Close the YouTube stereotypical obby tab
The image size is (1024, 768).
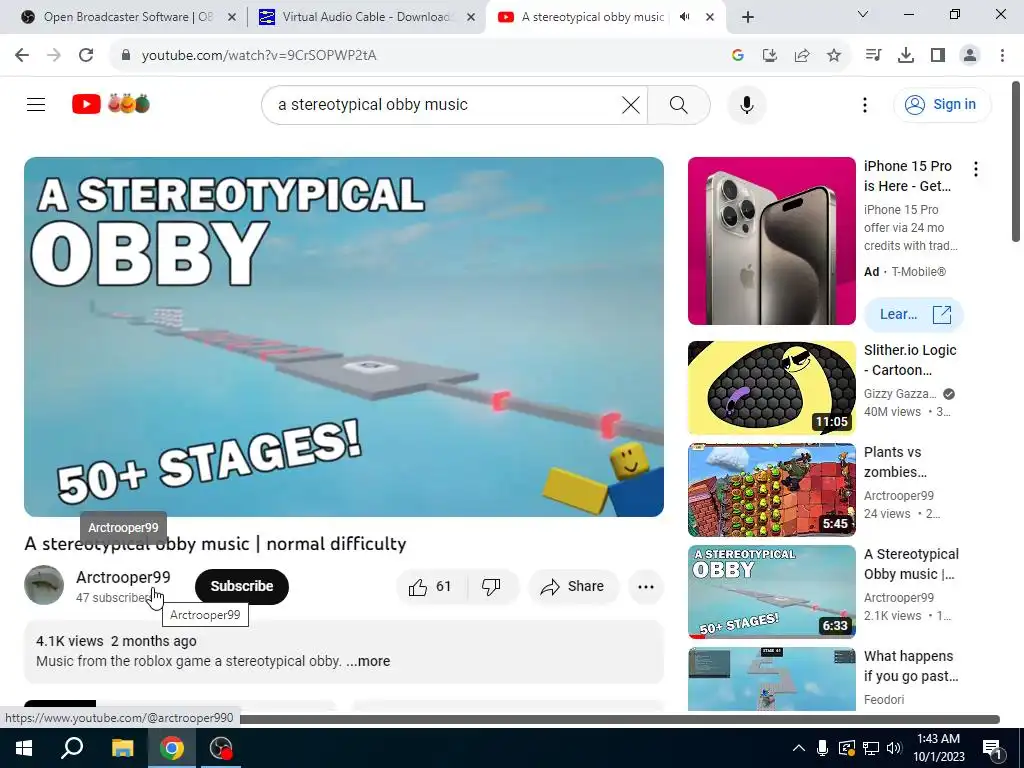click(x=710, y=17)
